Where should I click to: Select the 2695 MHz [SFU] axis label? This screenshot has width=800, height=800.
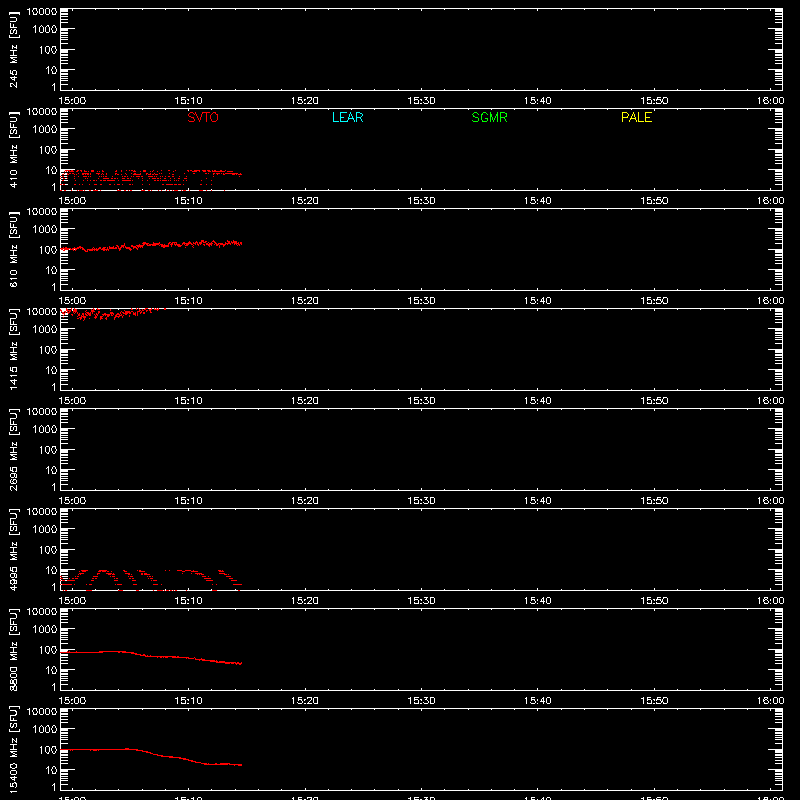pyautogui.click(x=13, y=449)
